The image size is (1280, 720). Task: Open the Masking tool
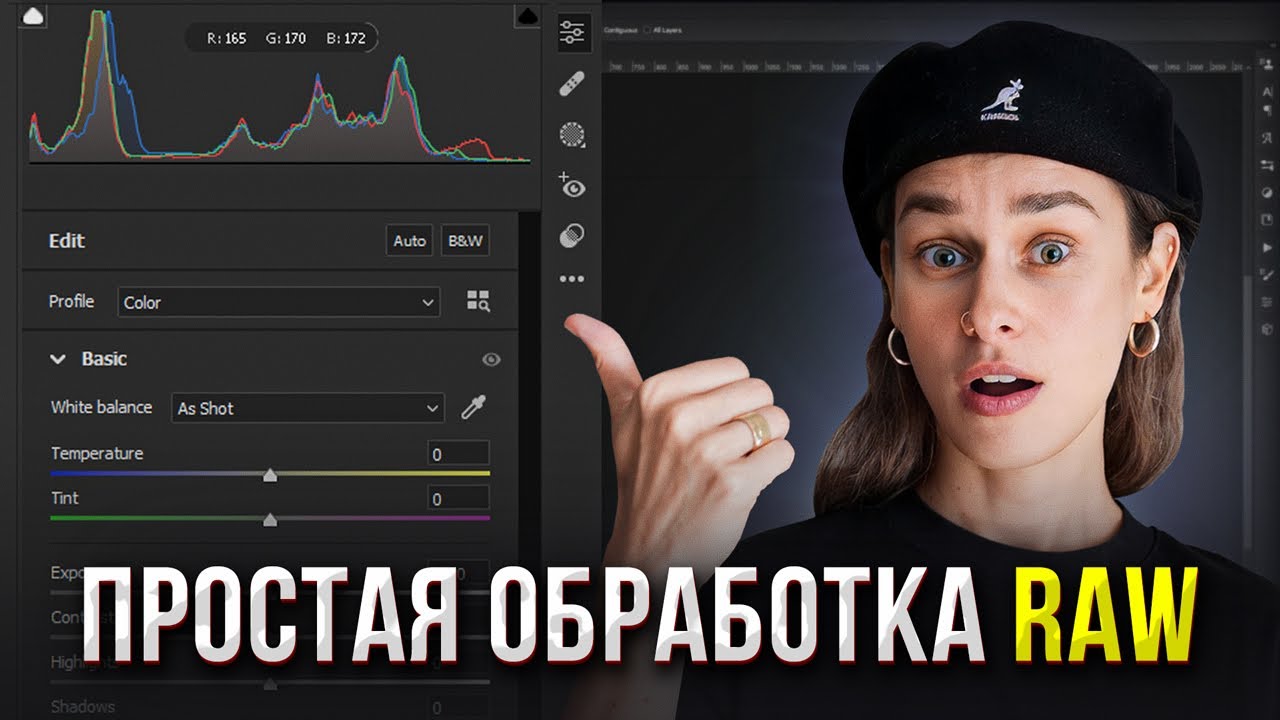(572, 134)
